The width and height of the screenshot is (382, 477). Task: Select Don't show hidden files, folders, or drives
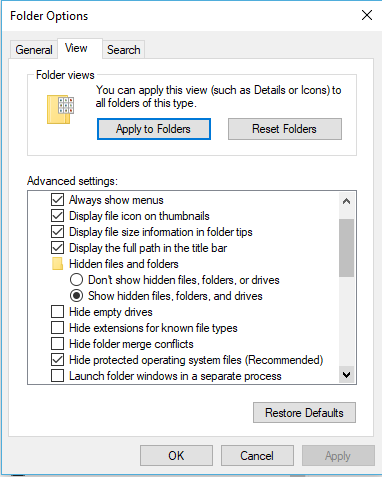(76, 280)
